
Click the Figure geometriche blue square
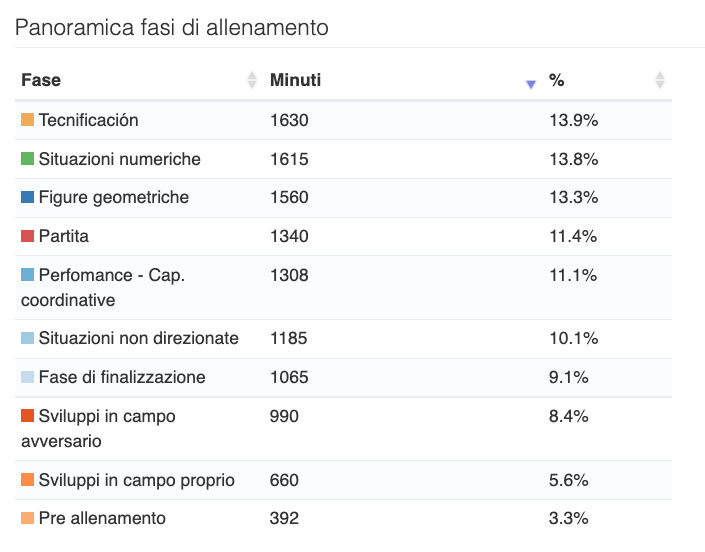tap(28, 198)
